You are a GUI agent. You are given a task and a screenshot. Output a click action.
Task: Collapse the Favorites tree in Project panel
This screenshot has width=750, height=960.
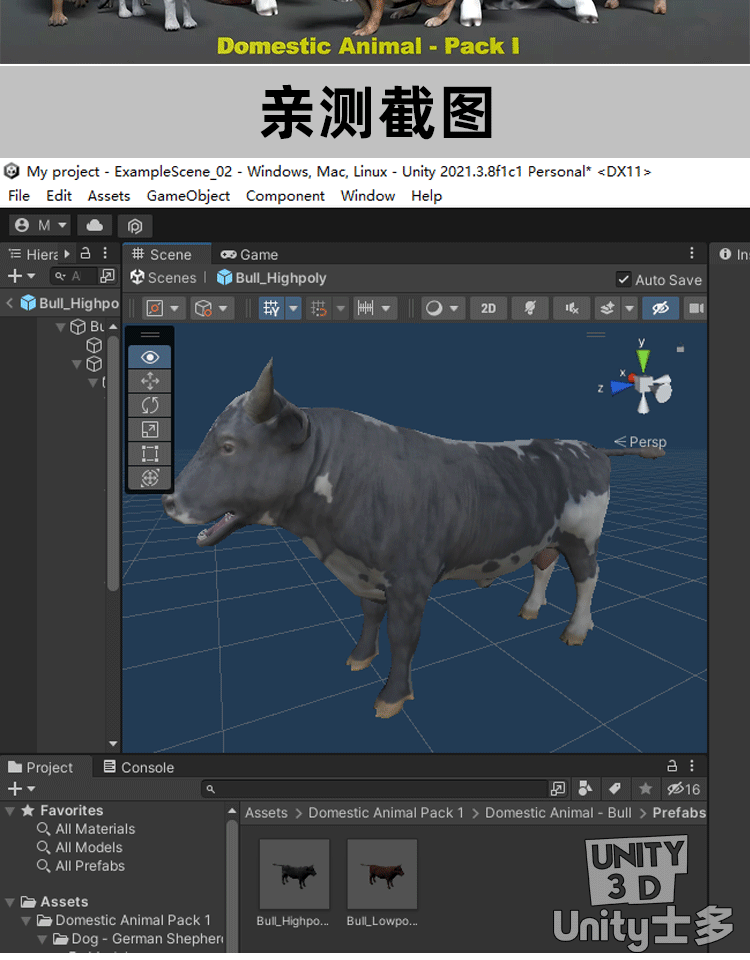(x=11, y=811)
